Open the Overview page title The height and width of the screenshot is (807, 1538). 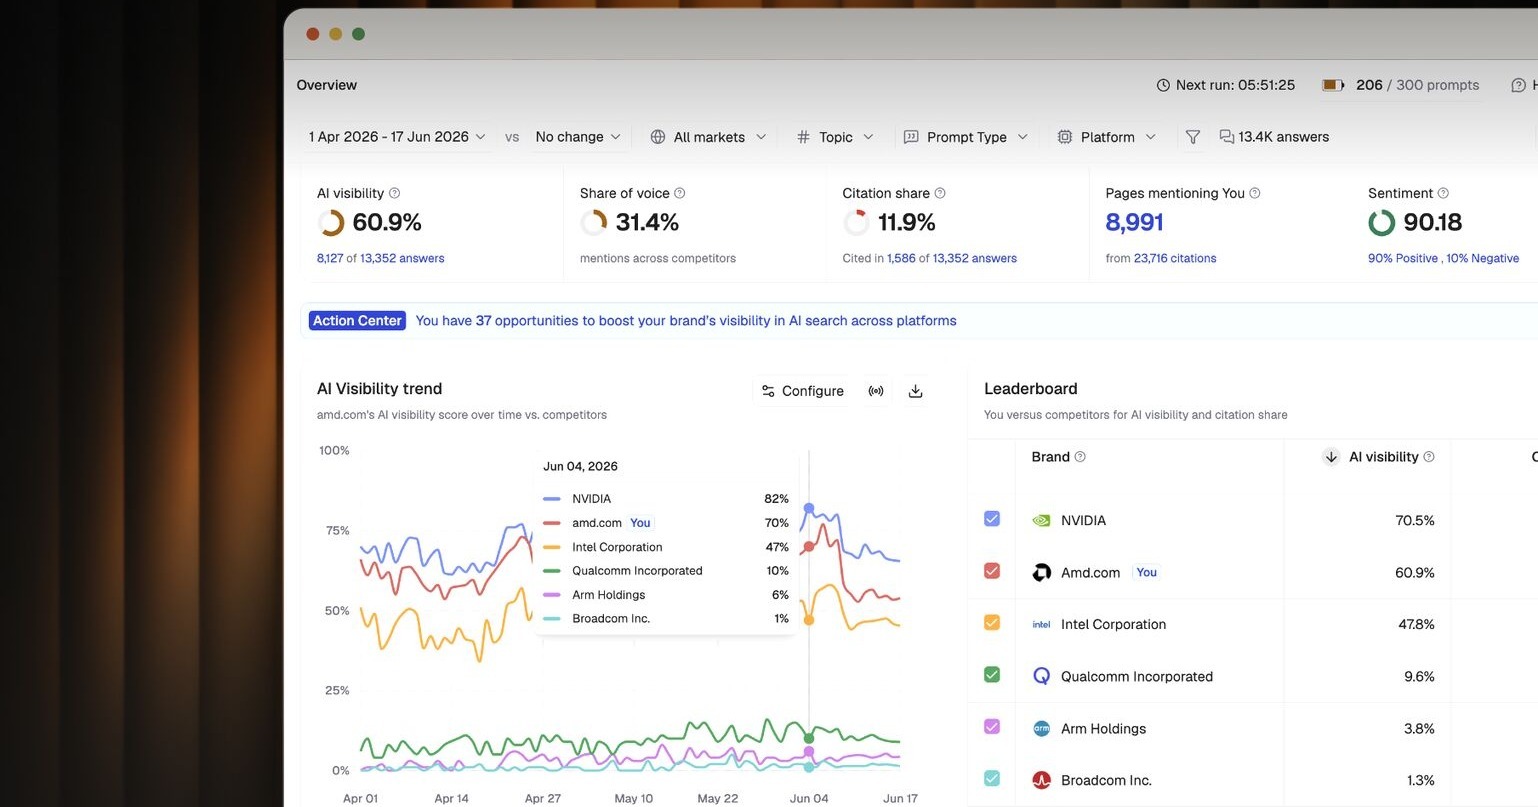click(x=327, y=85)
